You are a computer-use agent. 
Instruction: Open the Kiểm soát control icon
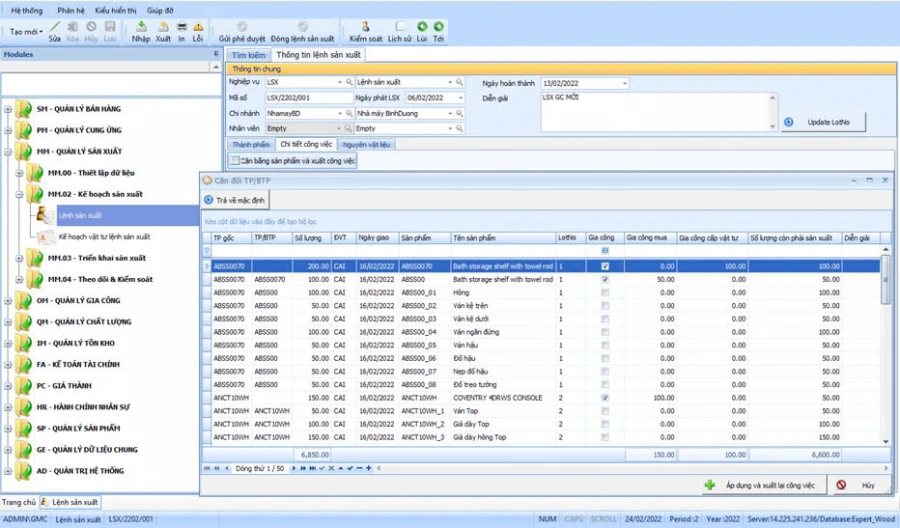point(365,26)
